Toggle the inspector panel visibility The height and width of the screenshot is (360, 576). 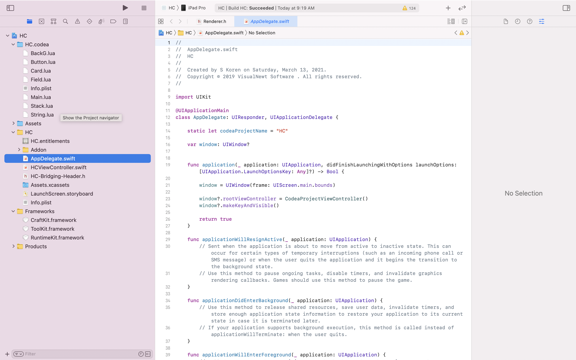(x=566, y=8)
